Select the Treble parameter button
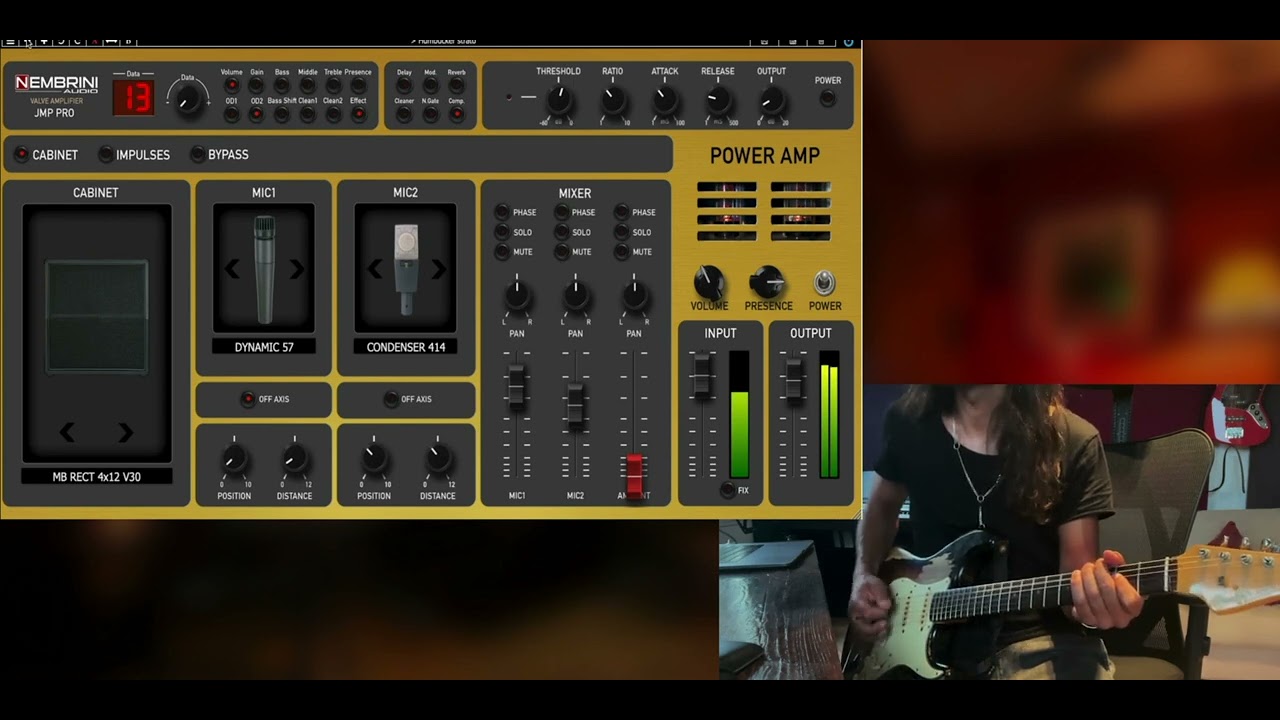Screen dimensions: 1280x720 tap(333, 86)
